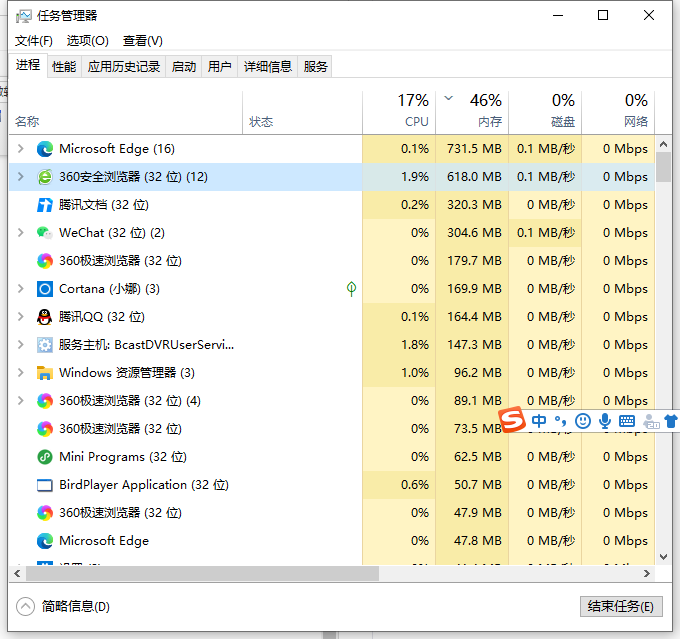The height and width of the screenshot is (639, 680).
Task: Click the 腾讯QQ penguin icon
Action: [x=44, y=317]
